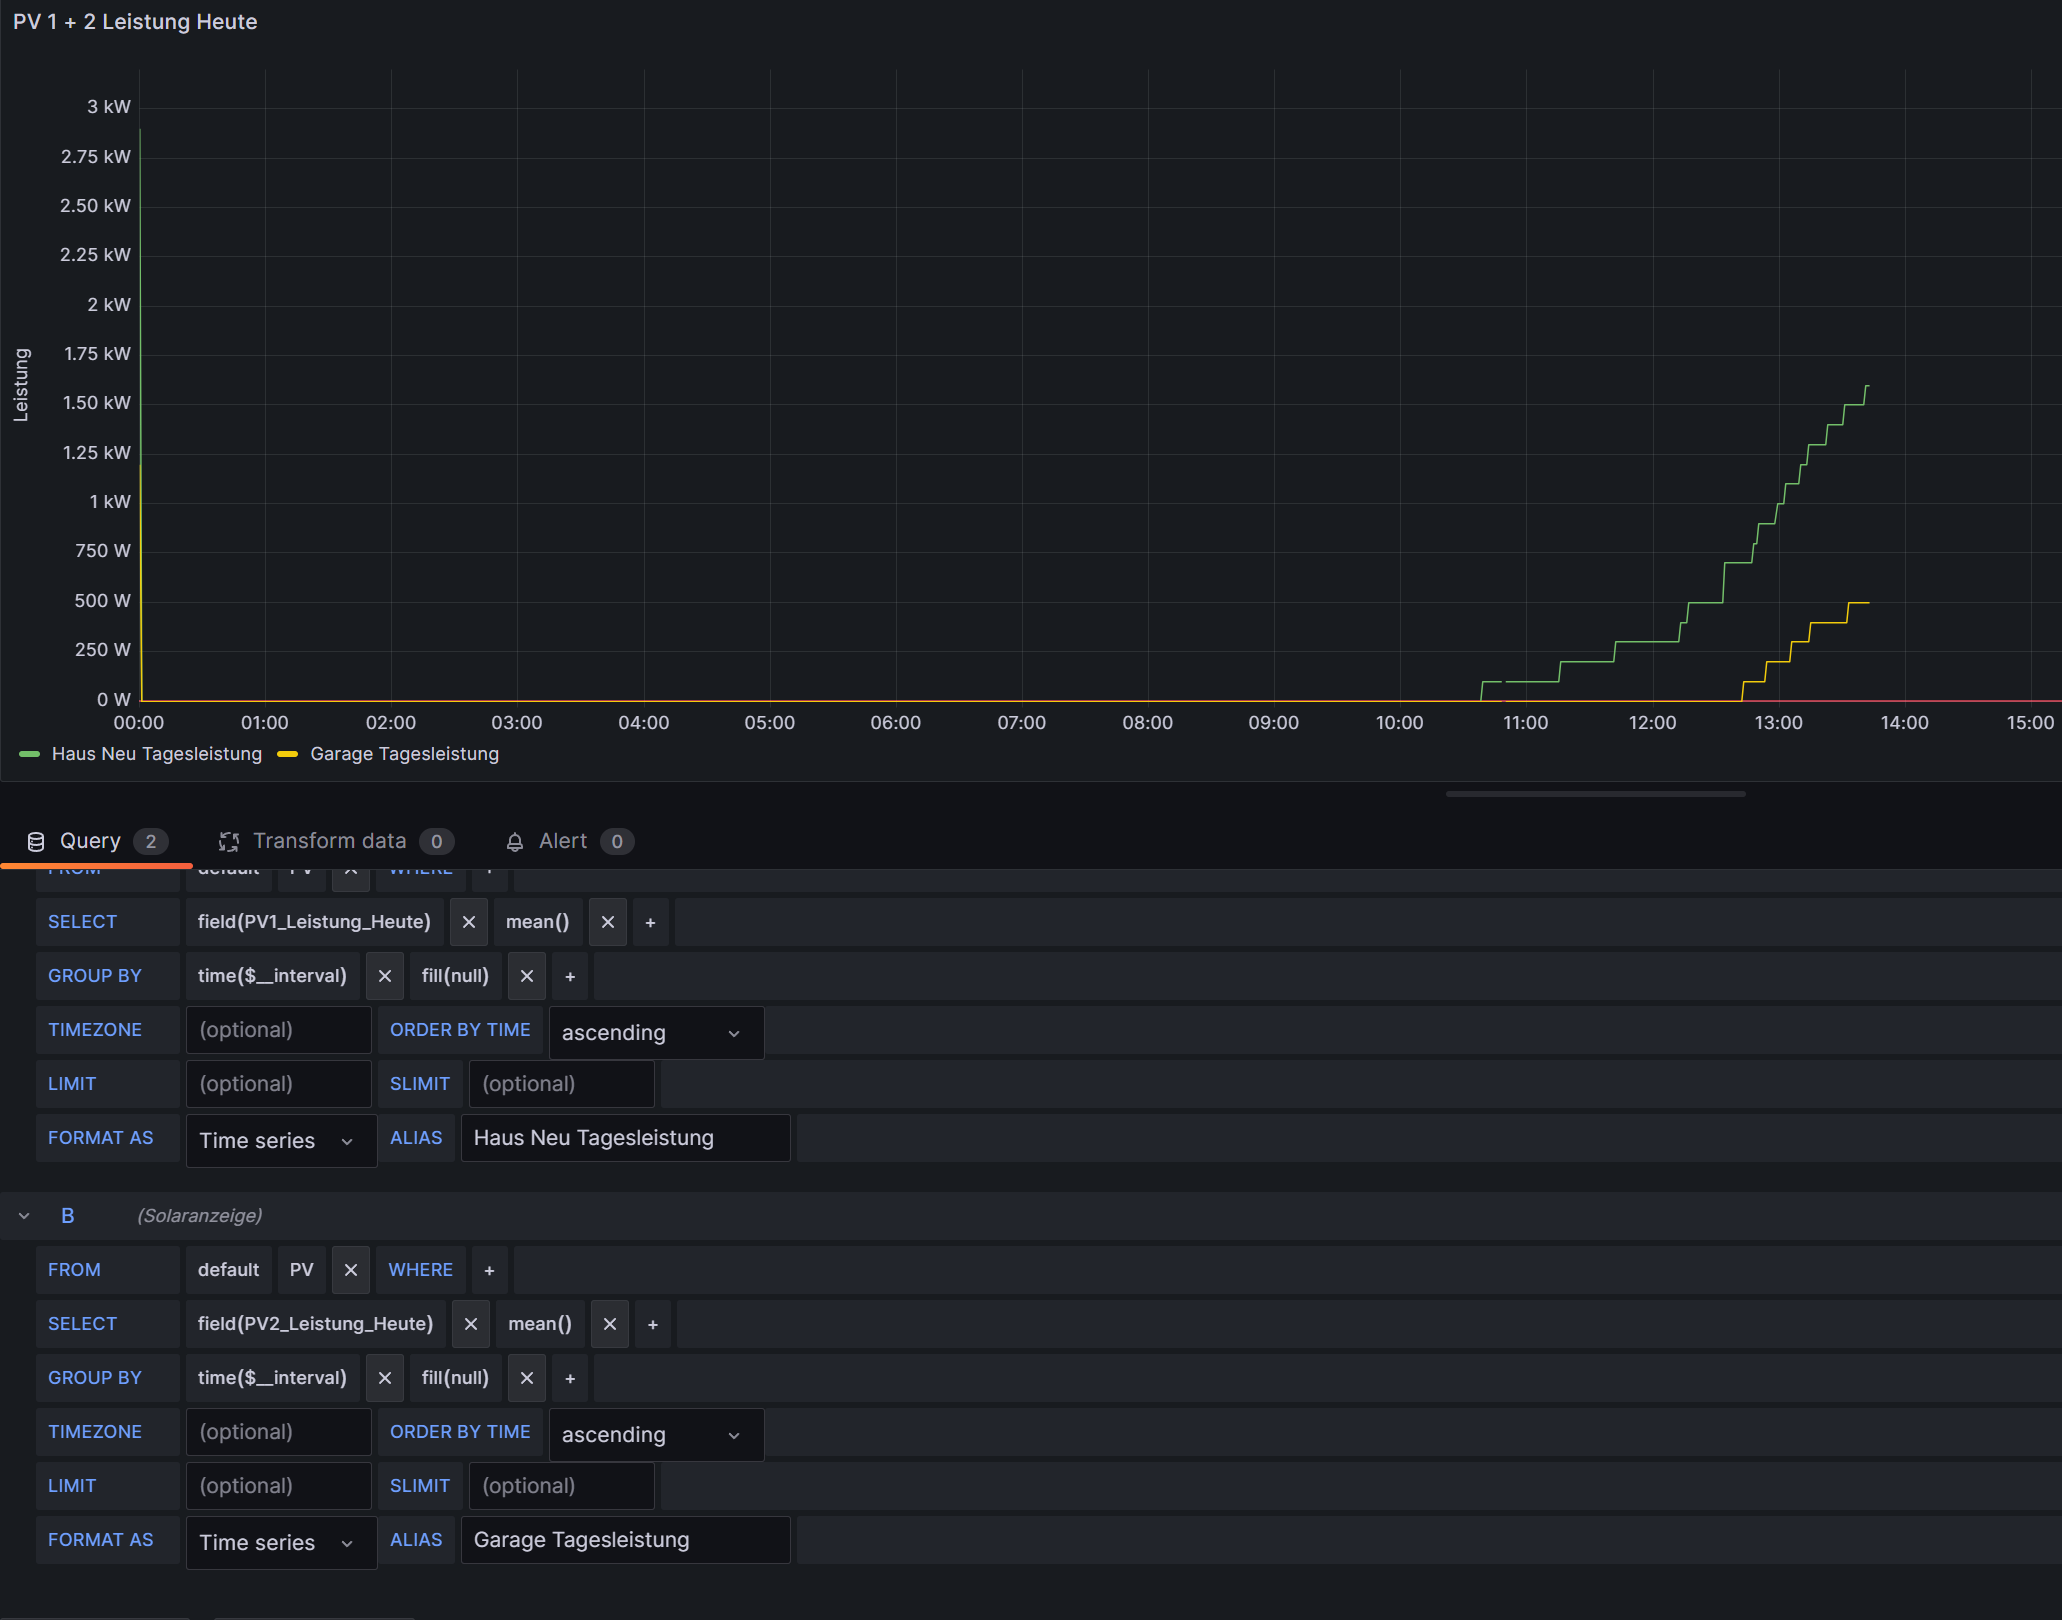The image size is (2062, 1620).
Task: Remove fill(null) from query A group by
Action: (526, 976)
